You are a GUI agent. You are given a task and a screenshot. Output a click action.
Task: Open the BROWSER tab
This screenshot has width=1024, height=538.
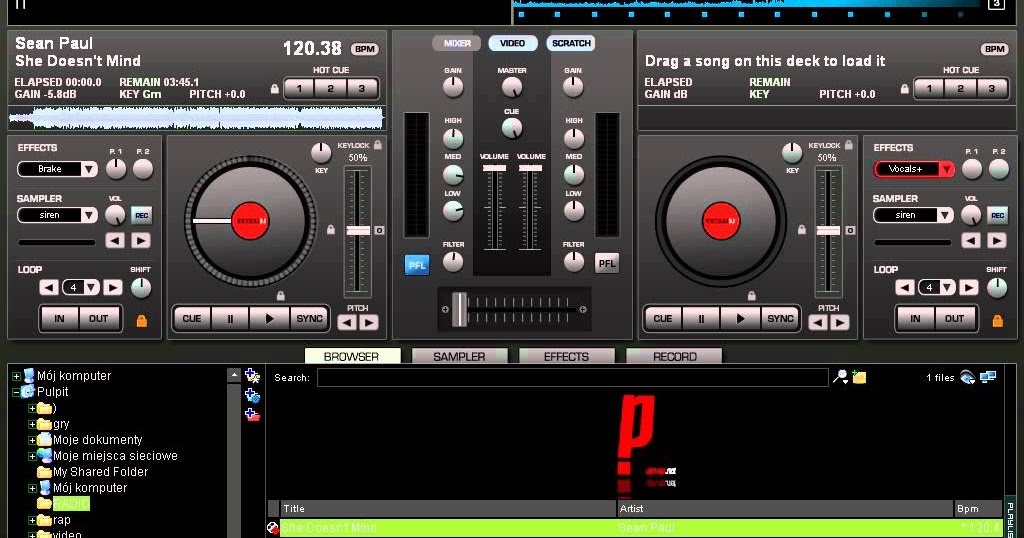click(351, 356)
